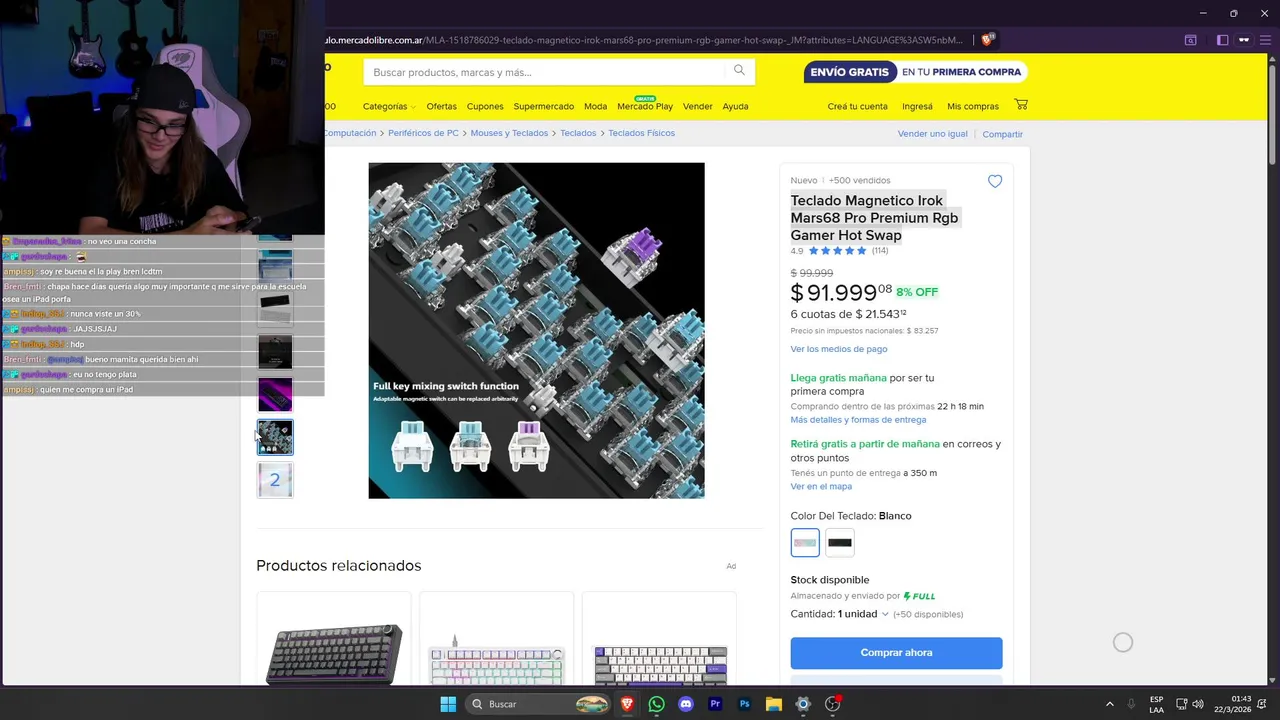This screenshot has height=720, width=1280.
Task: Open Photoshop from taskbar
Action: click(744, 704)
